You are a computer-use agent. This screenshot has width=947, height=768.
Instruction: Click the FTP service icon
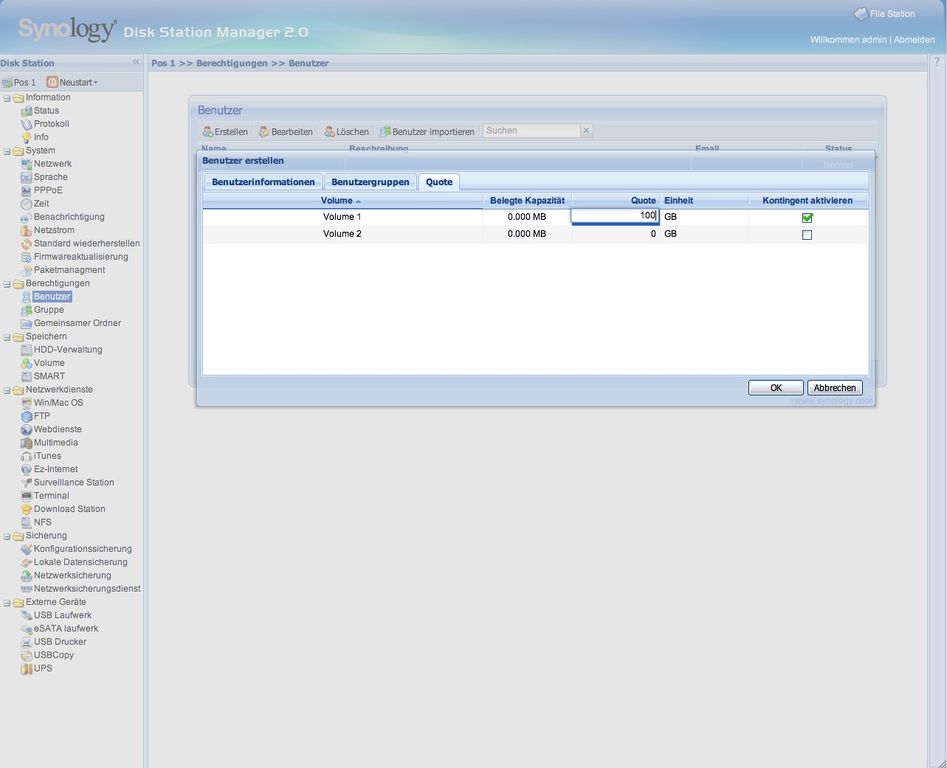pos(27,416)
